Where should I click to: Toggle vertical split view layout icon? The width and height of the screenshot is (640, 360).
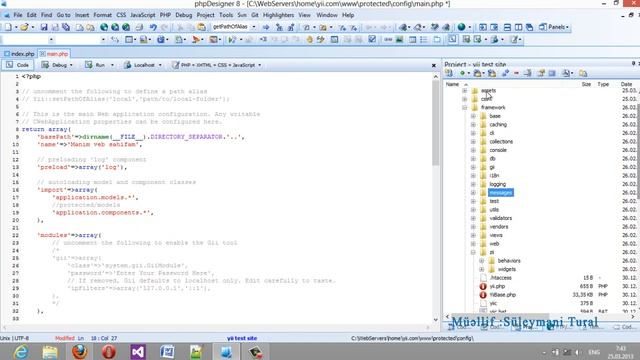[x=518, y=27]
